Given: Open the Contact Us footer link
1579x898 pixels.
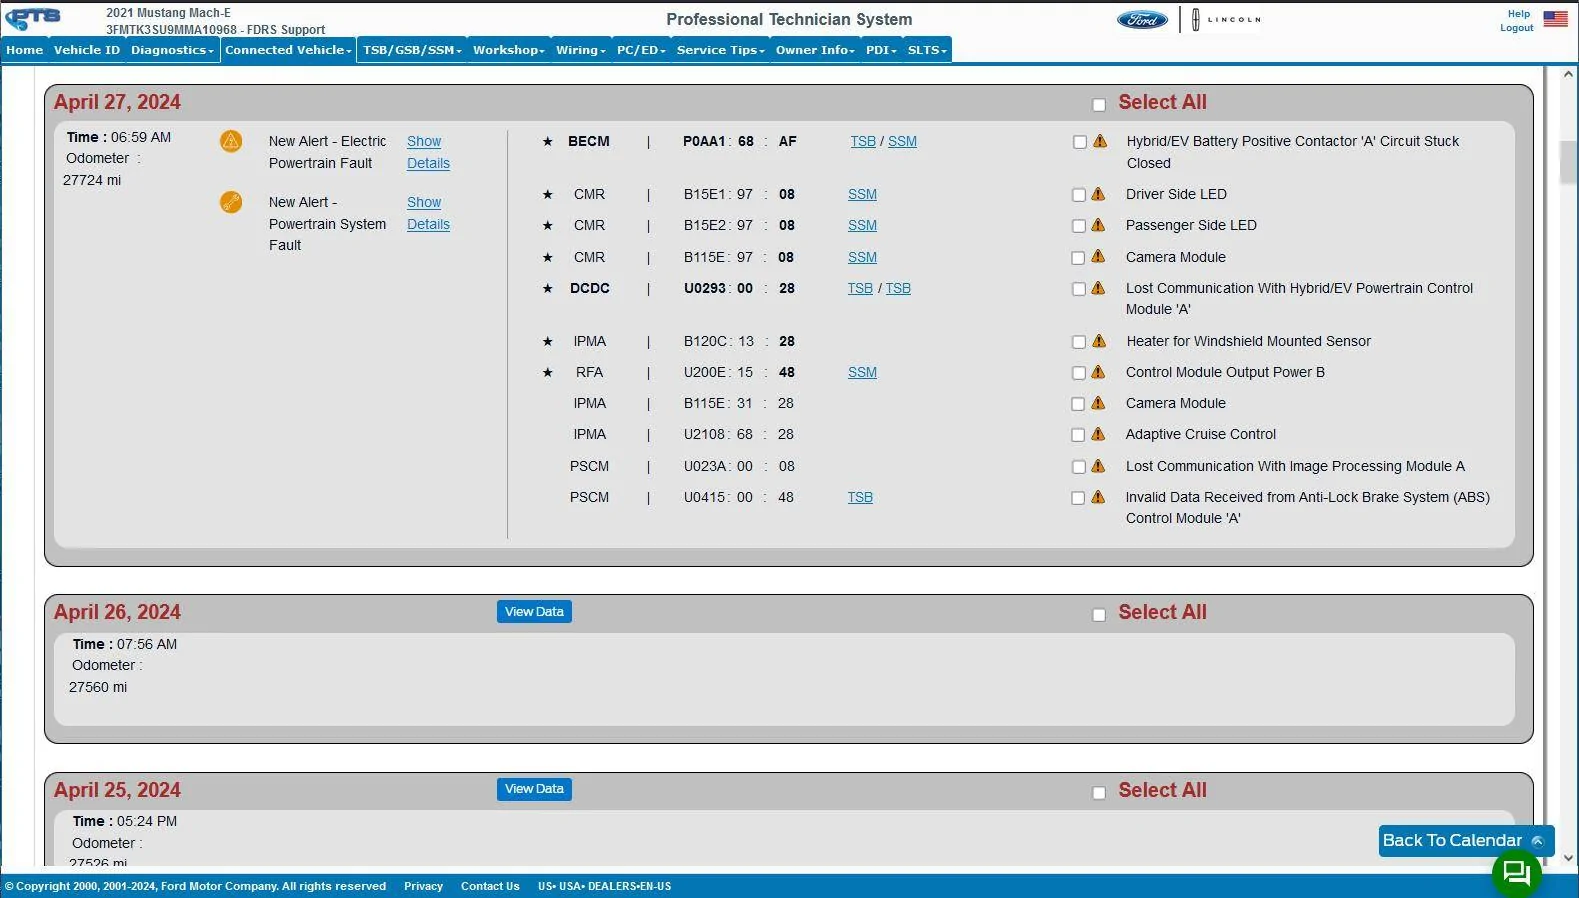Looking at the screenshot, I should (490, 886).
